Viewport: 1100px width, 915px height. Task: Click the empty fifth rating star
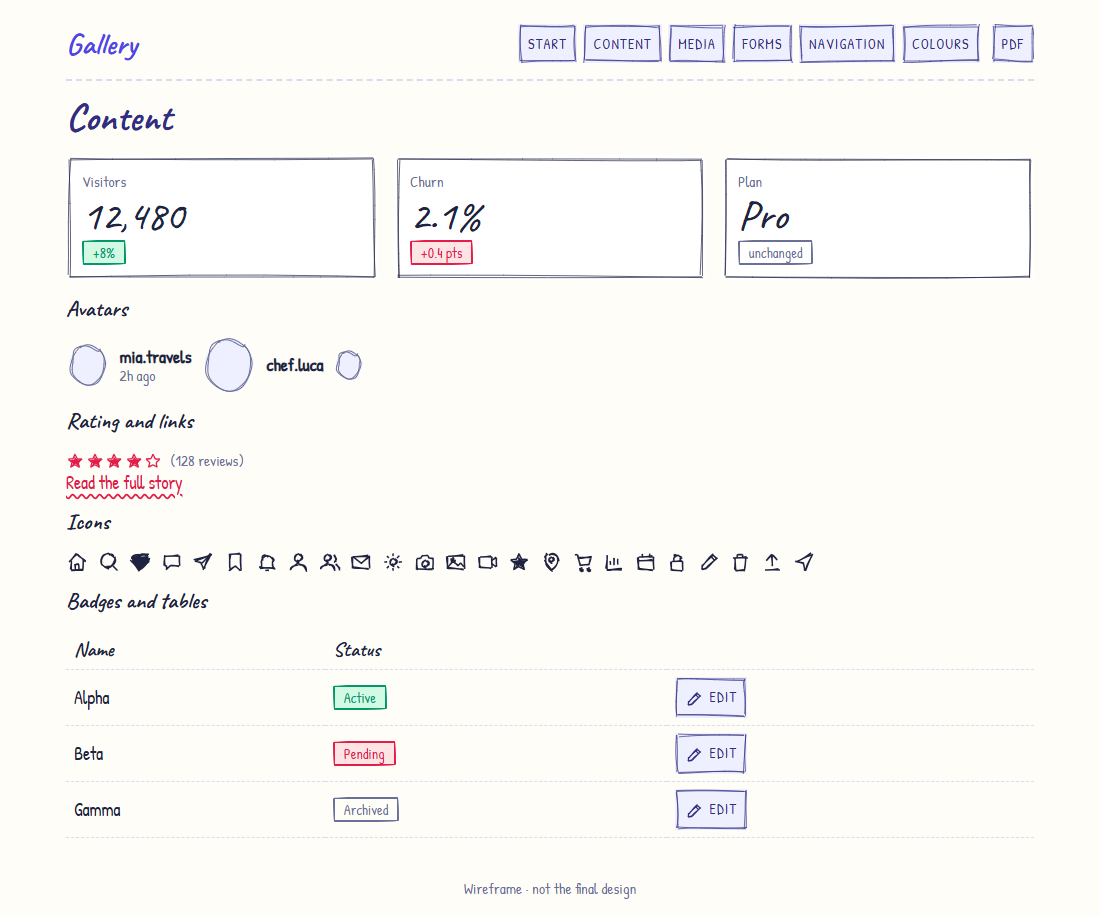tap(153, 461)
